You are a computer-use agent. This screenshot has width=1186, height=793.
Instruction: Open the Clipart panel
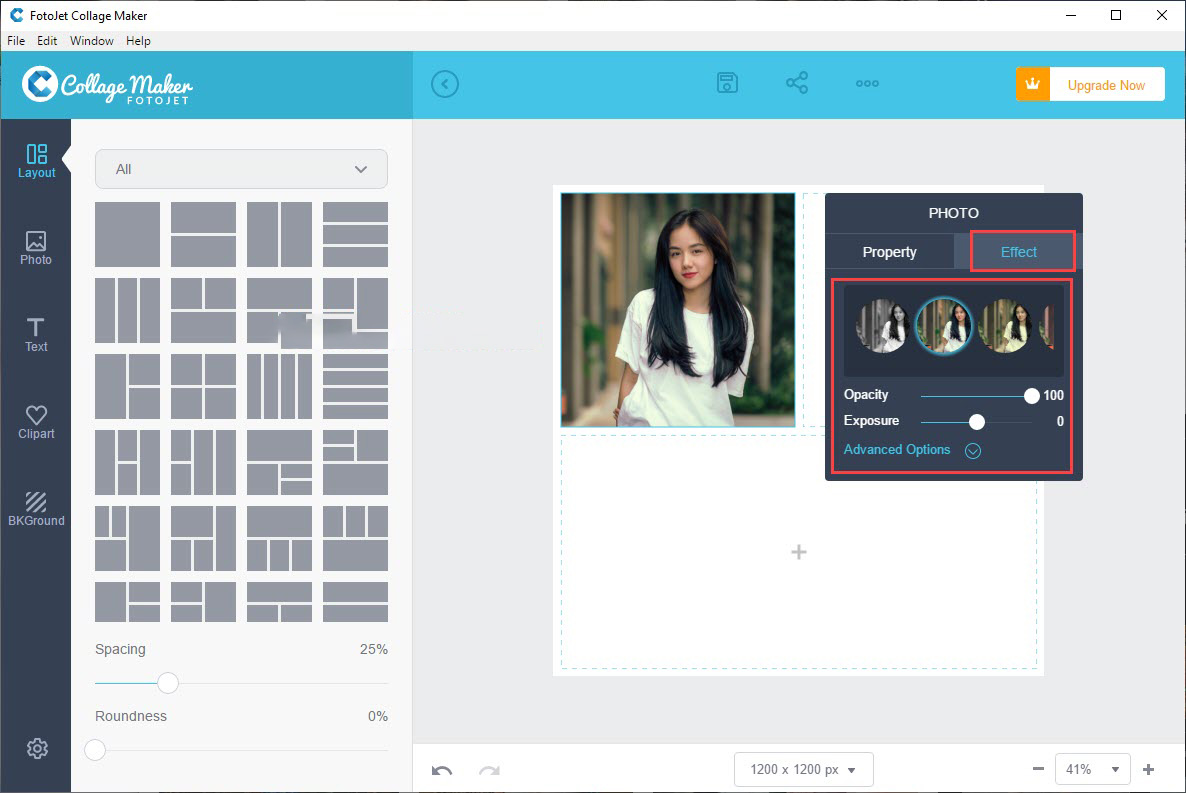36,422
